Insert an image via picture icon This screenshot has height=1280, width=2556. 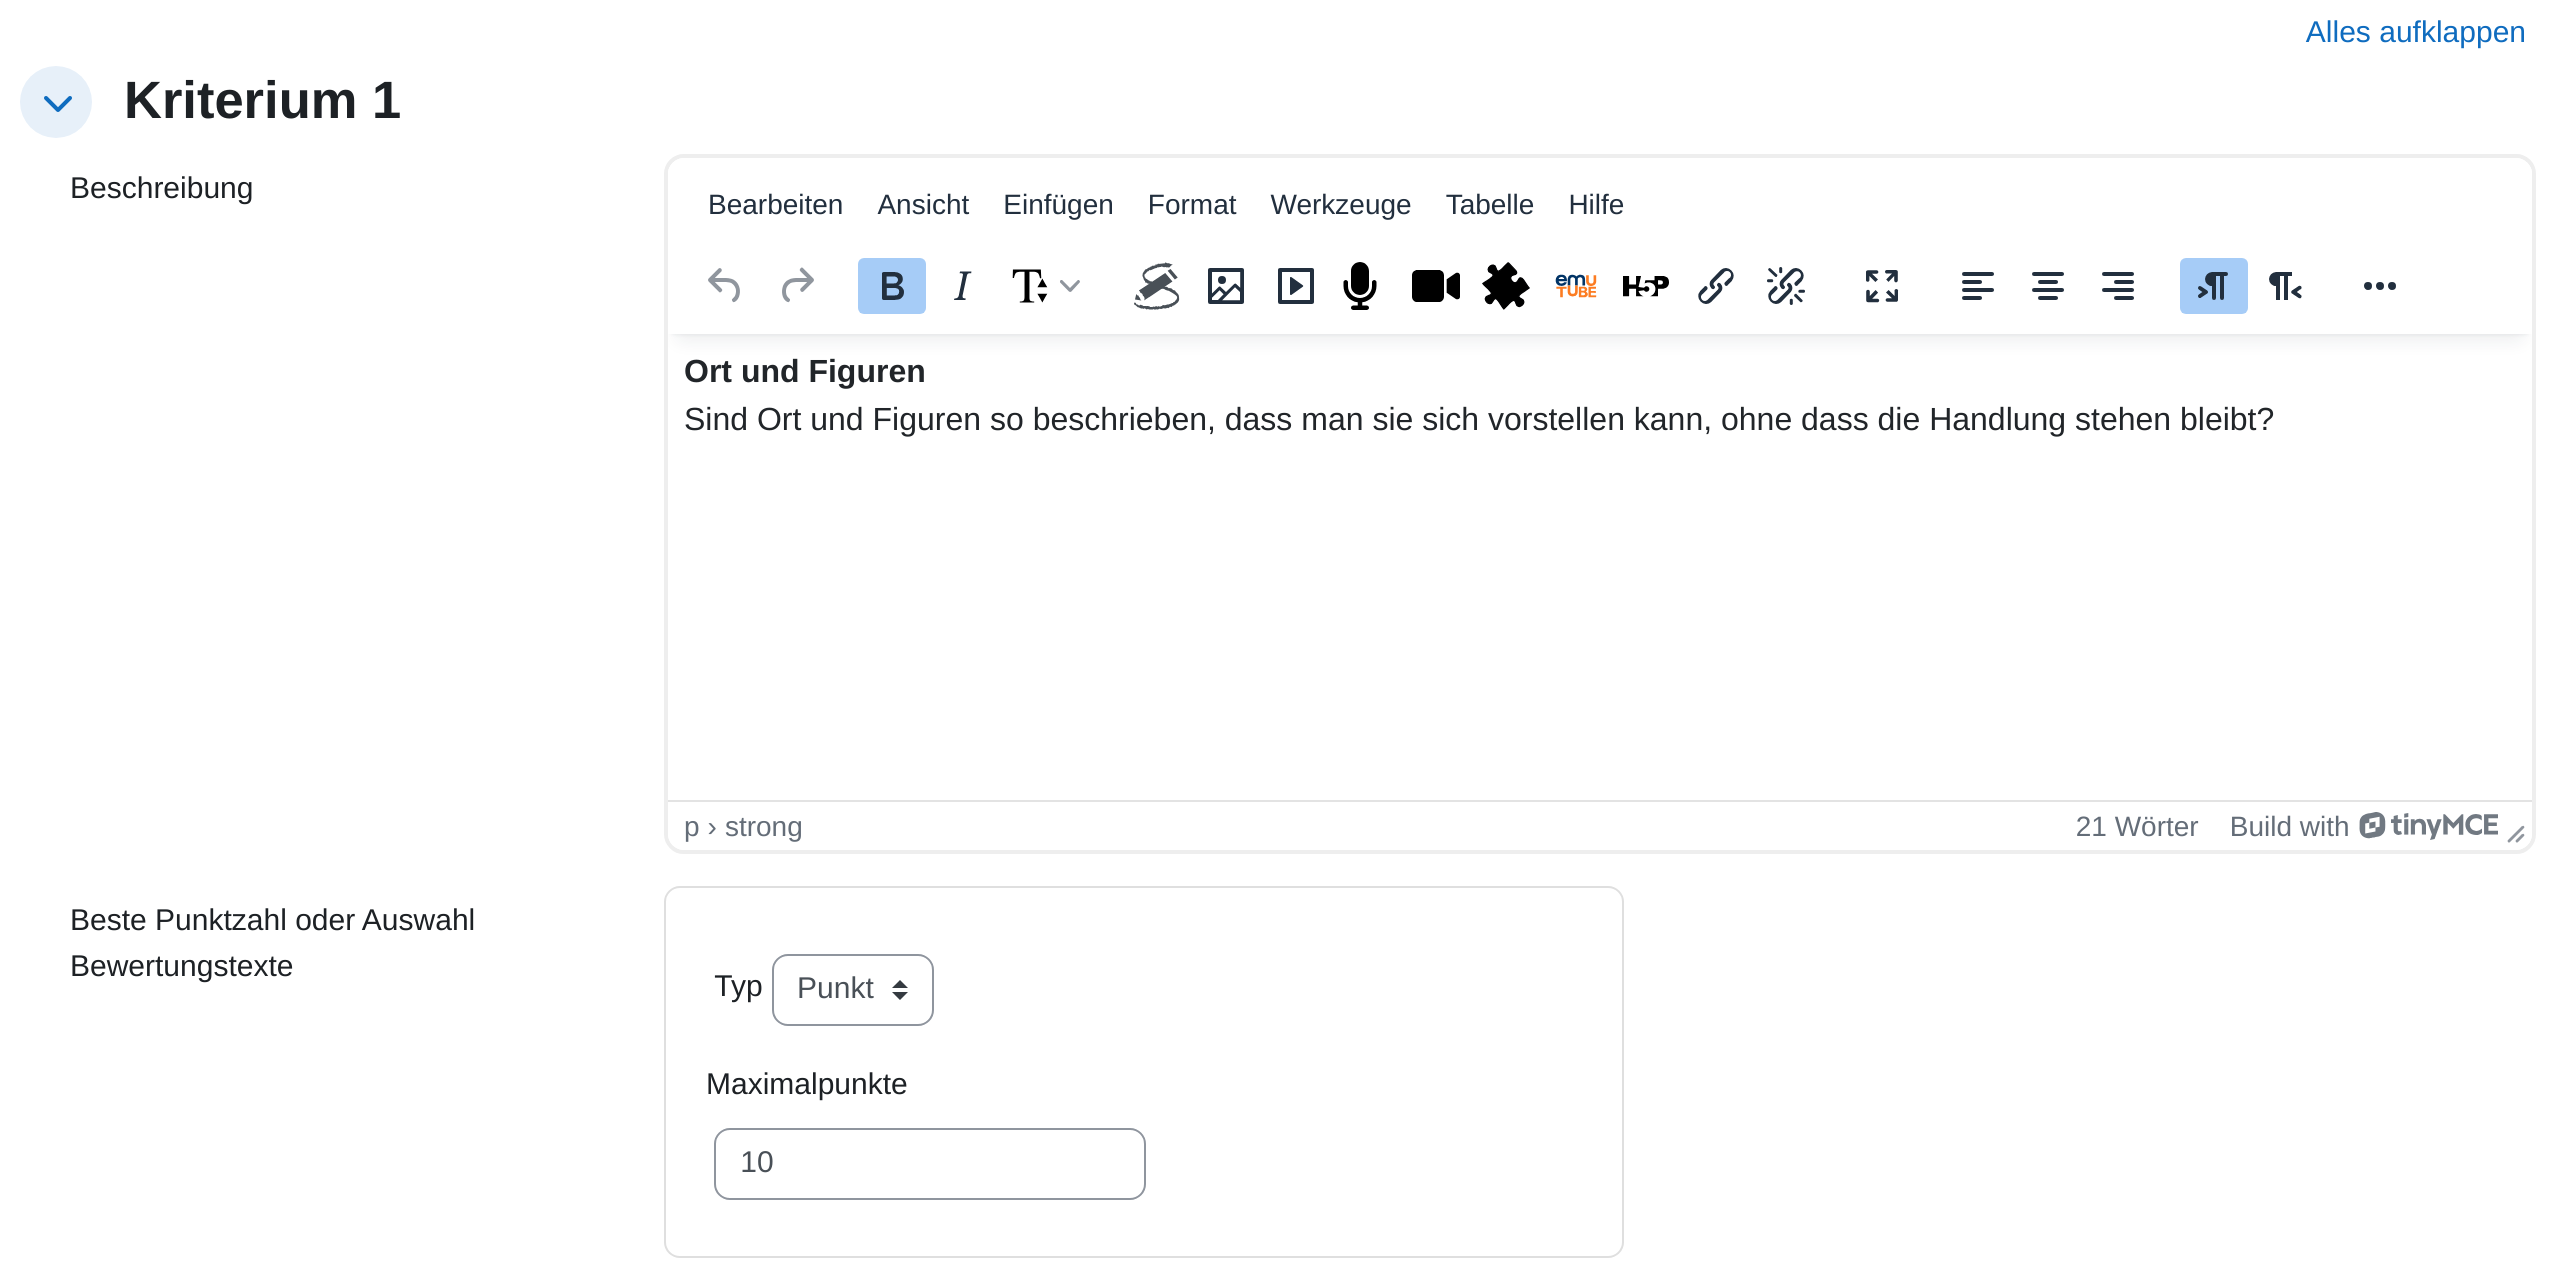1225,286
